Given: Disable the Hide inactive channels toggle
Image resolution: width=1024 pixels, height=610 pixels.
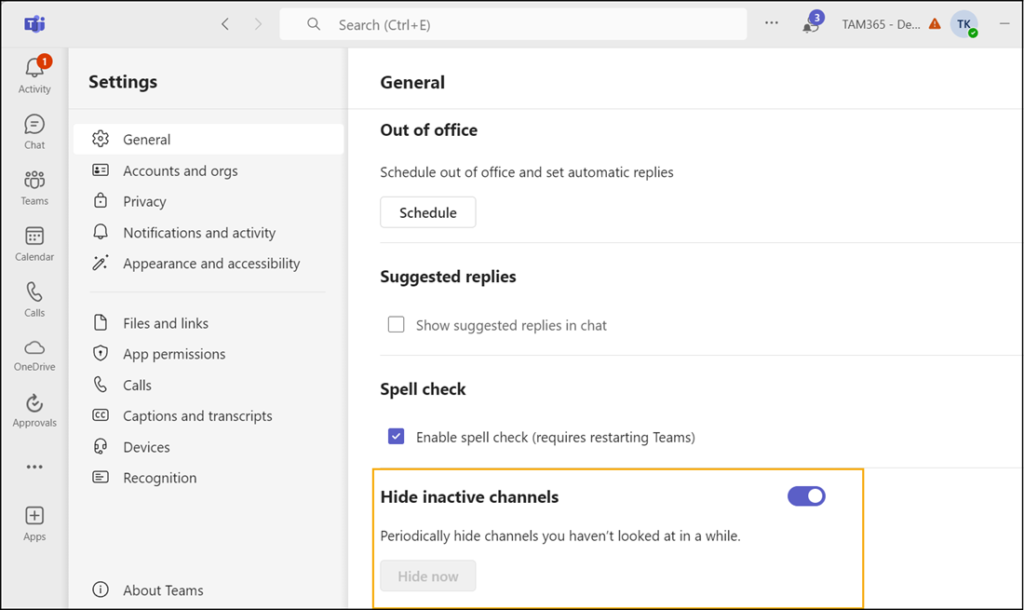Looking at the screenshot, I should pyautogui.click(x=805, y=496).
